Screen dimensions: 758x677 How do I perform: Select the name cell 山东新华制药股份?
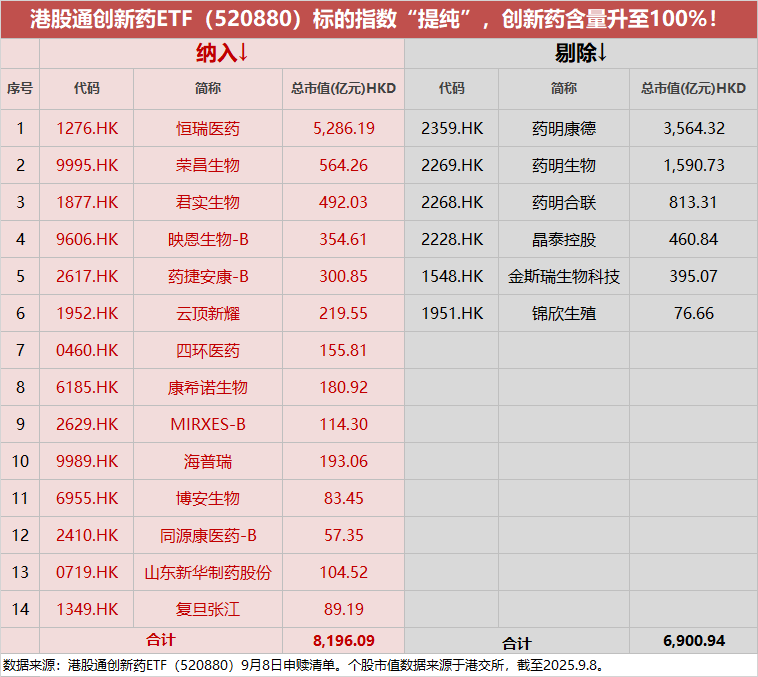click(x=208, y=573)
